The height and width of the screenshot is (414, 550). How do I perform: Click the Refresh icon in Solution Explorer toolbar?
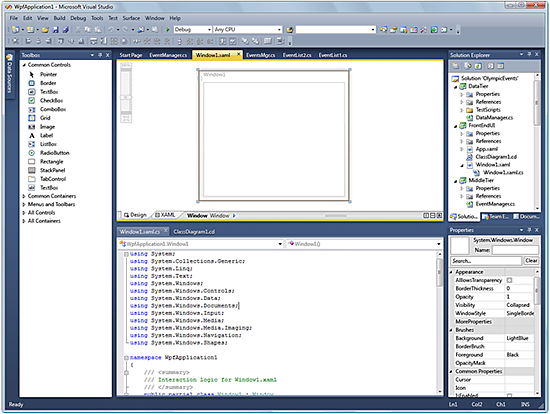tap(478, 66)
